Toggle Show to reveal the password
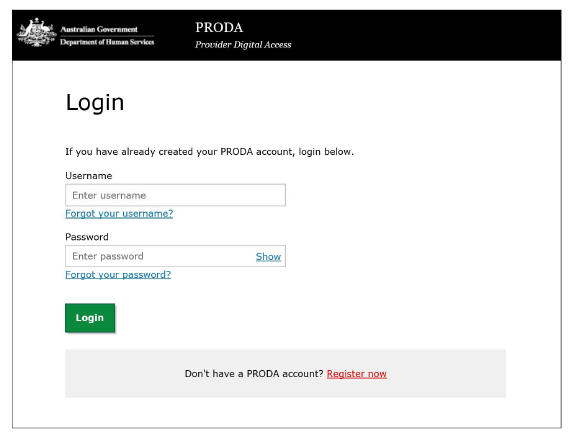This screenshot has height=439, width=576. click(x=268, y=256)
